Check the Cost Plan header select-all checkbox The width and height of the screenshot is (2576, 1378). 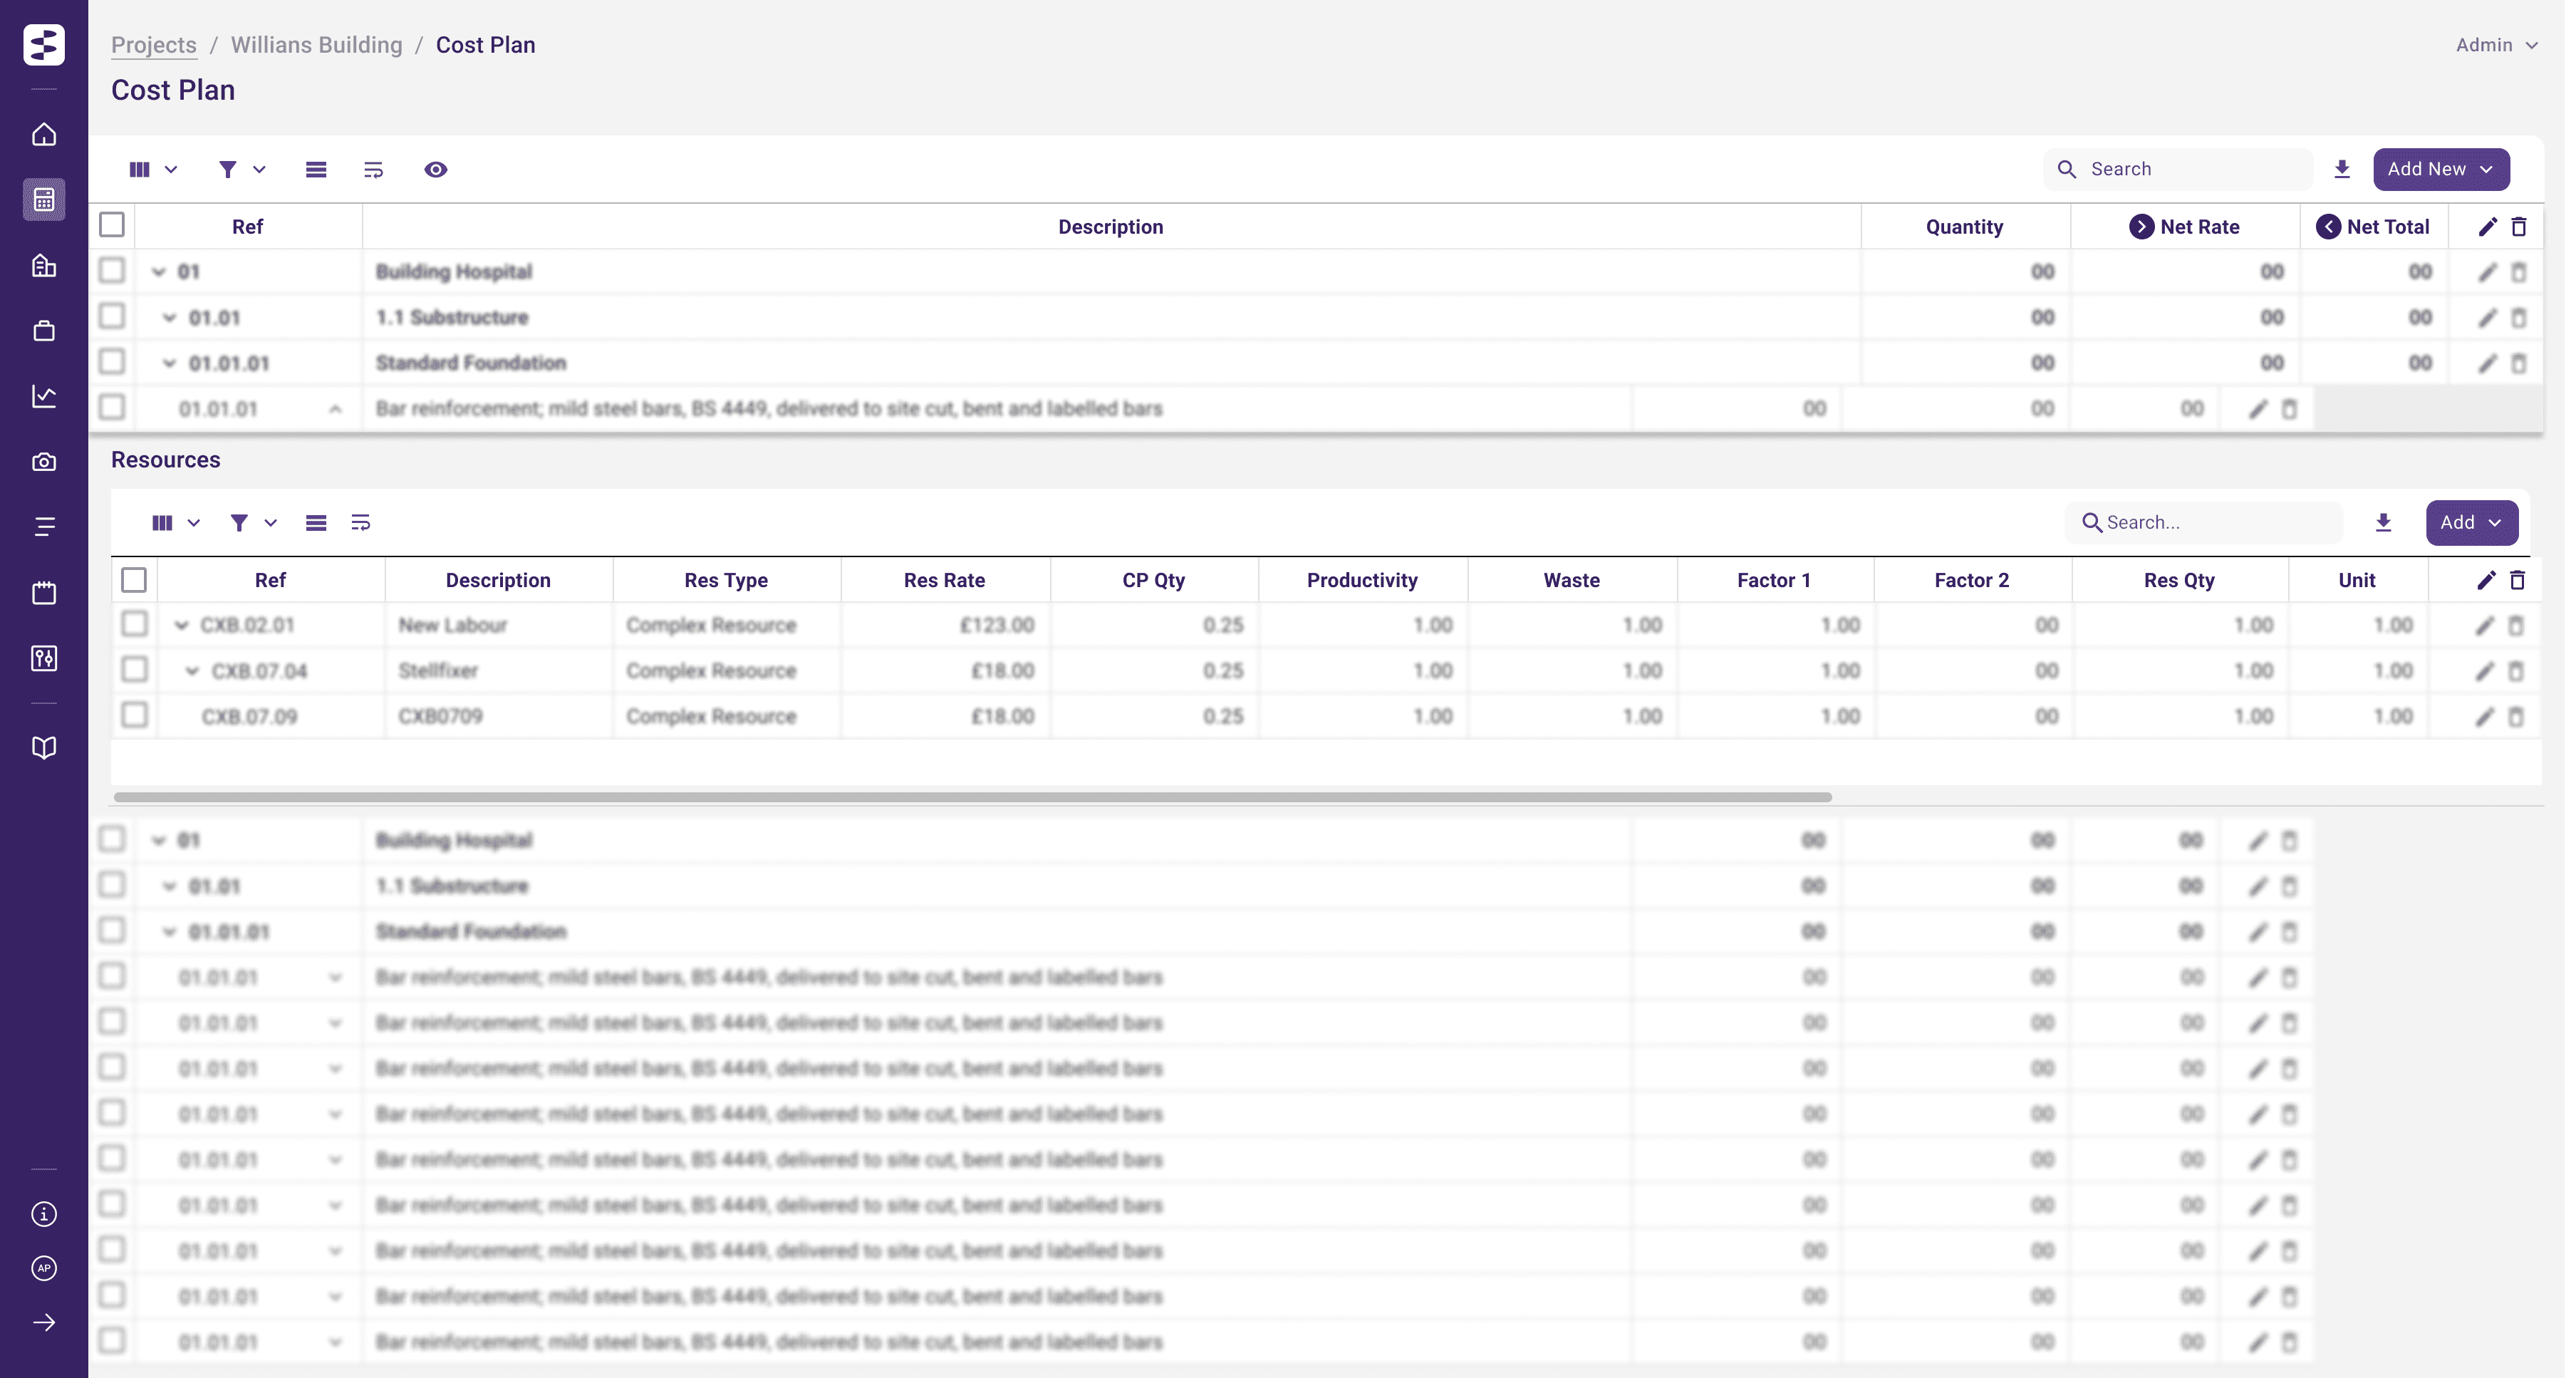112,225
